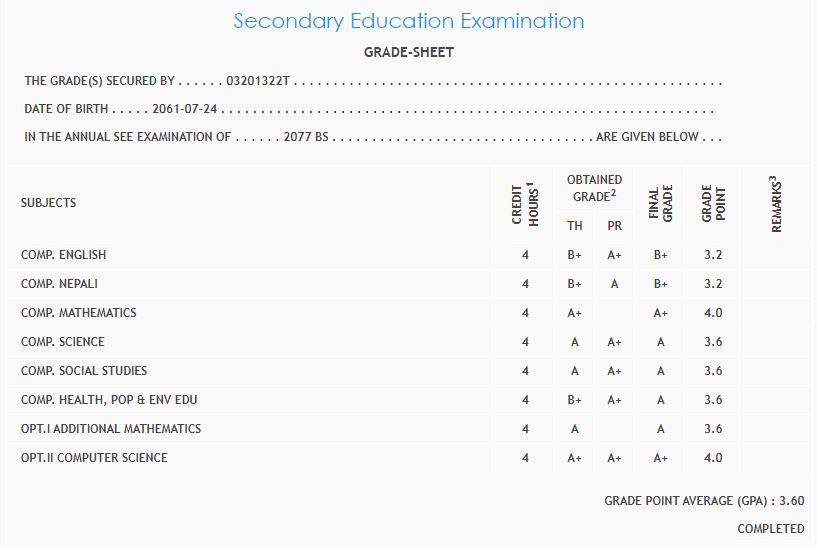This screenshot has width=817, height=547.
Task: Click the OBTAINED GRADE column header
Action: click(594, 188)
